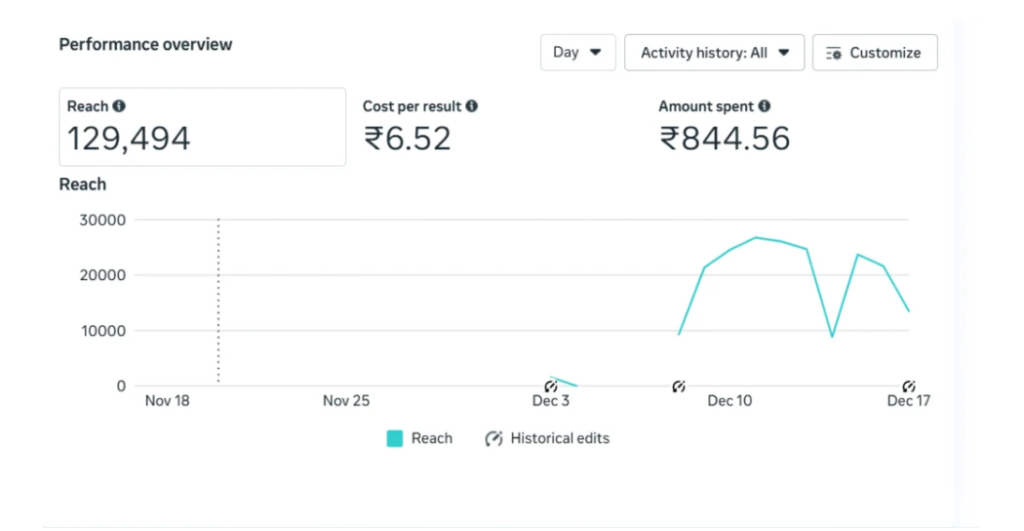Click the dotted vertical marker line in chart
This screenshot has height=531, width=1024.
click(x=218, y=300)
